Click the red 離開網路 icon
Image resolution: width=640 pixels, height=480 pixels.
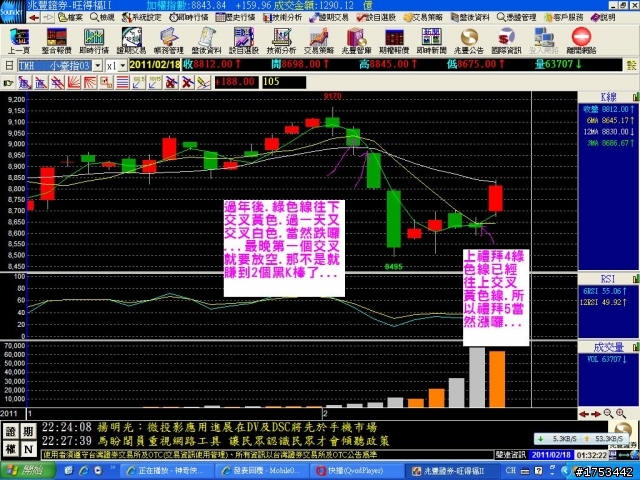[581, 41]
